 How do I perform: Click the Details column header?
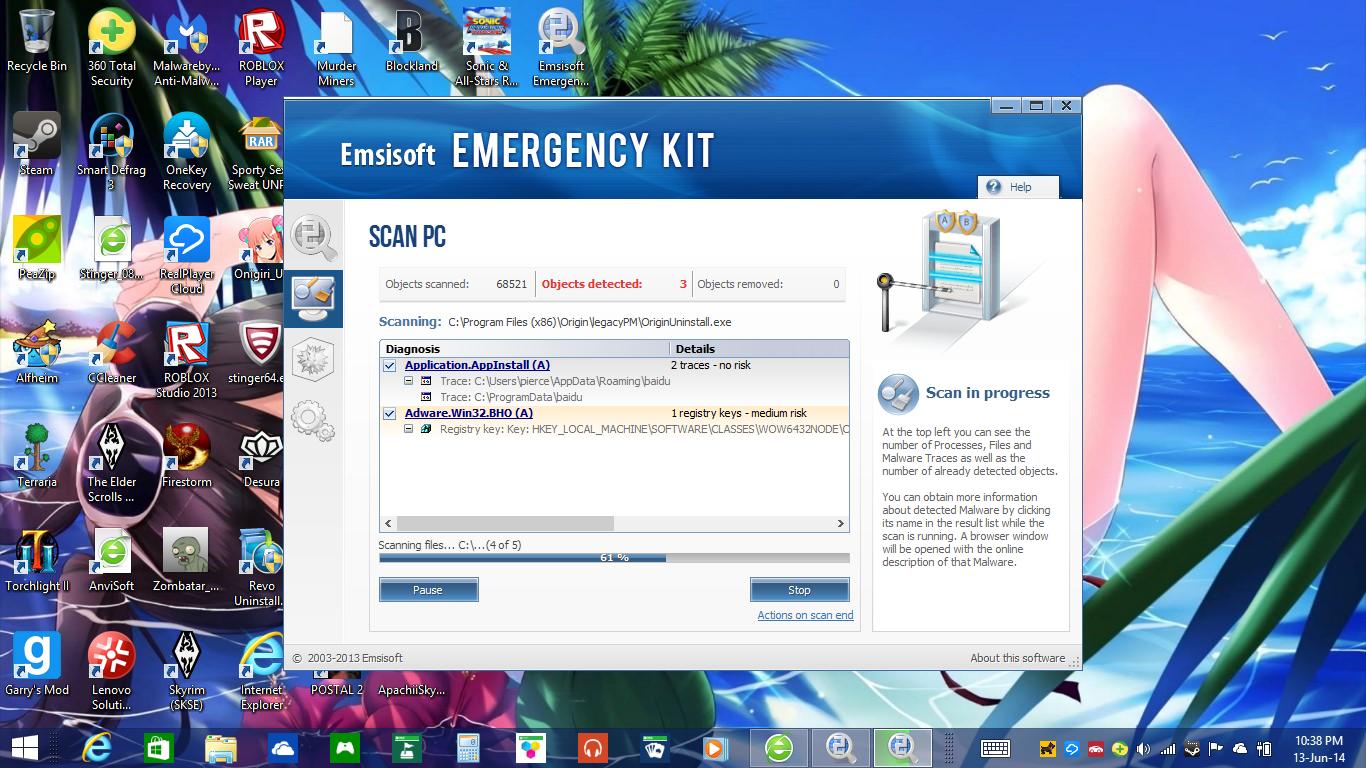point(759,349)
